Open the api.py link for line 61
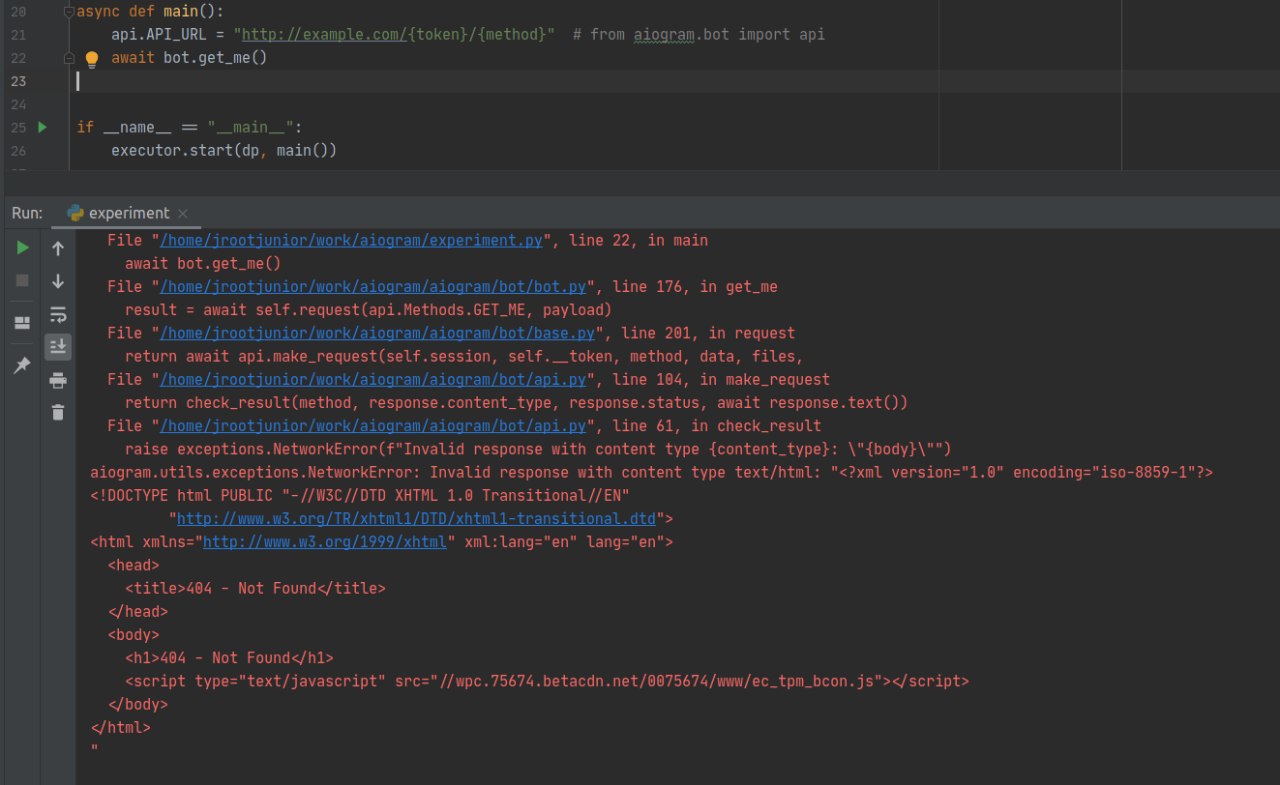 [x=374, y=425]
